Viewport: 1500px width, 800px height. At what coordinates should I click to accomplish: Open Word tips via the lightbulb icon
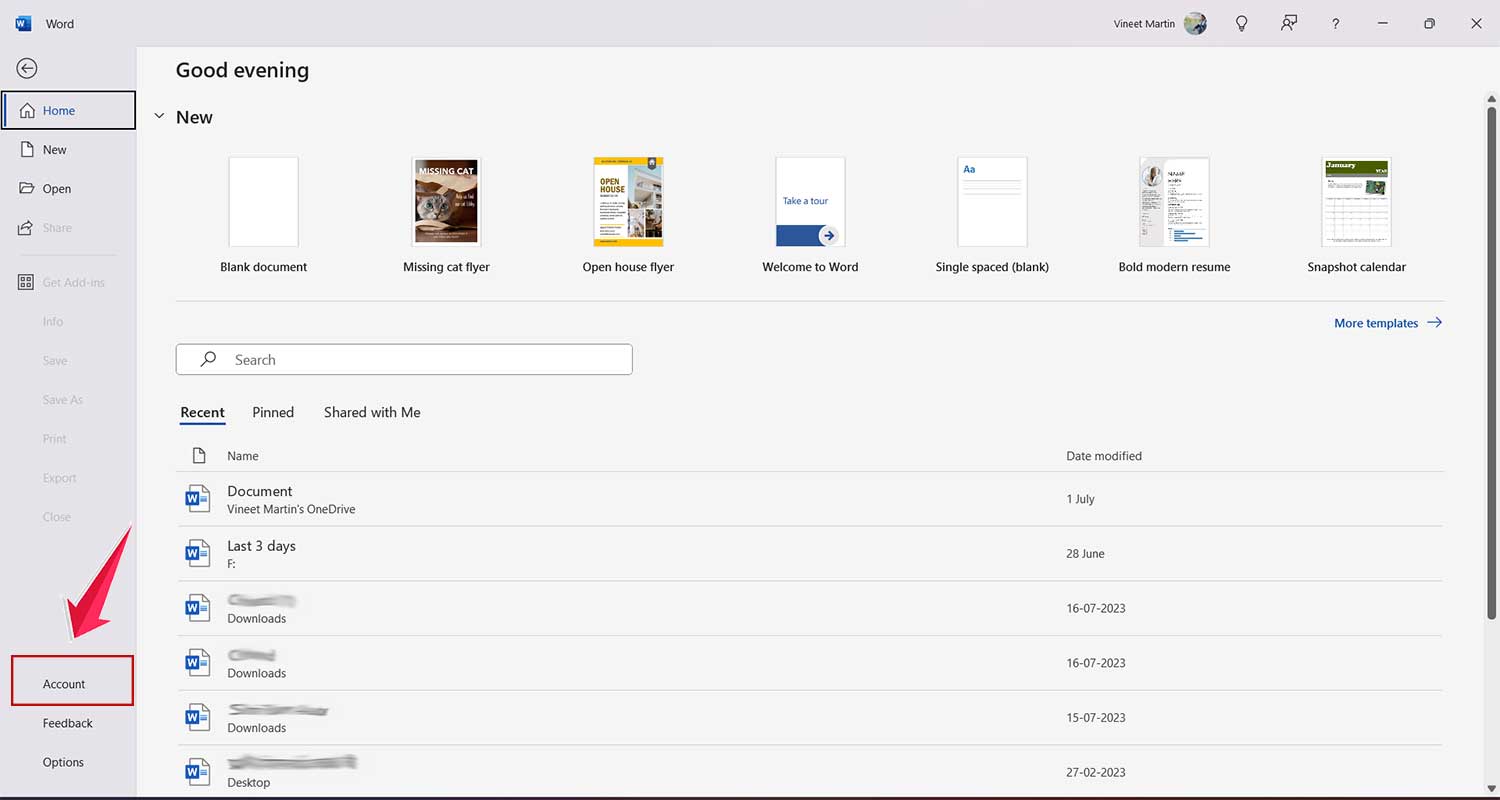click(1241, 23)
